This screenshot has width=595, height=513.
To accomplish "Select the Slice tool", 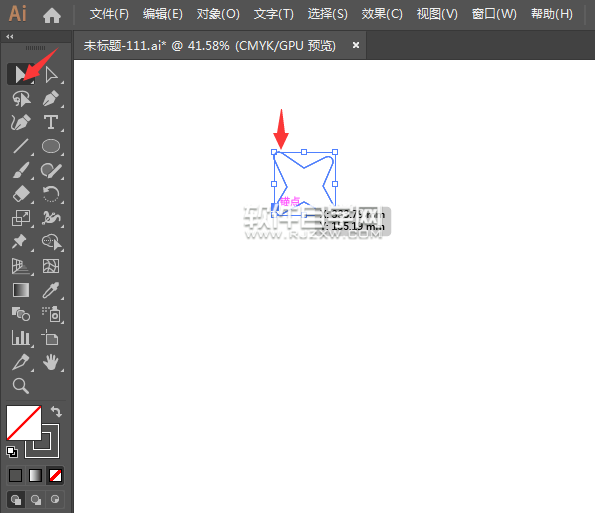I will (x=21, y=362).
